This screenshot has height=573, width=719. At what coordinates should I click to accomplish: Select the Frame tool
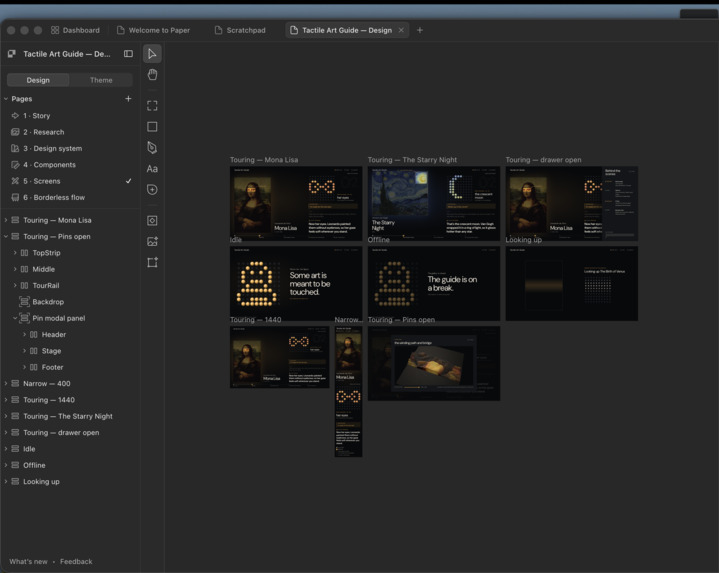152,106
